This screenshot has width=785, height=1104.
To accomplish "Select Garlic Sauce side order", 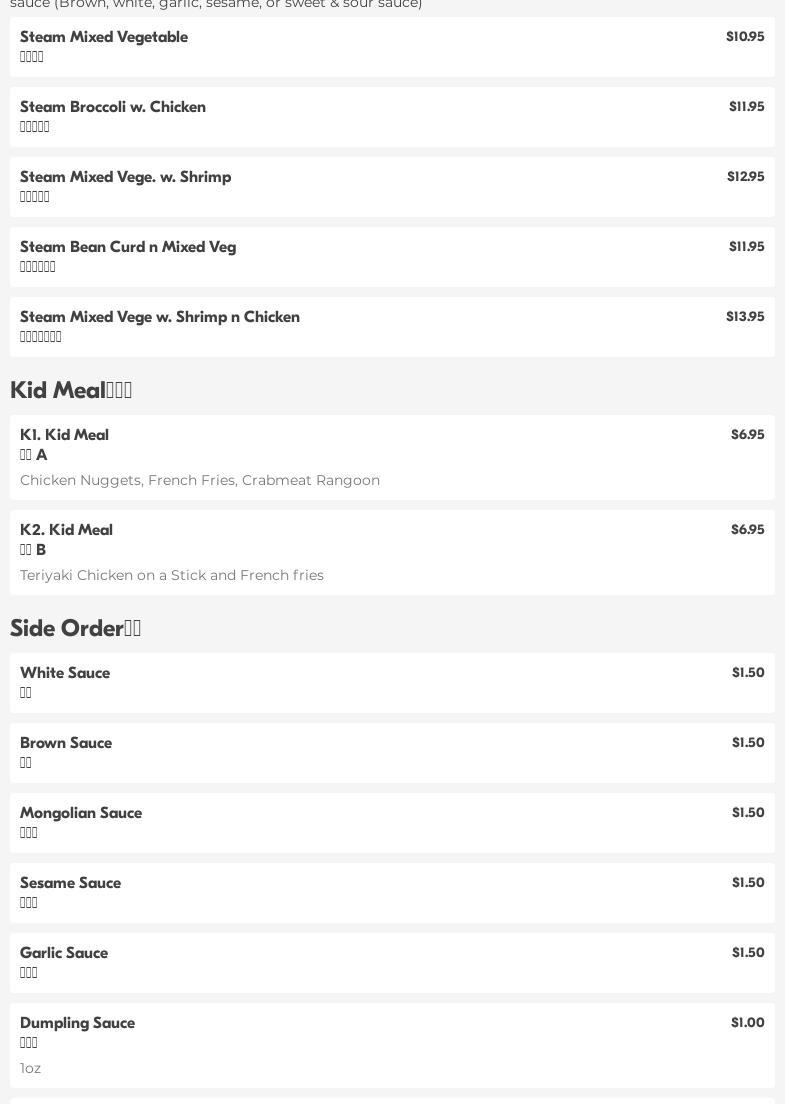I will [x=392, y=963].
